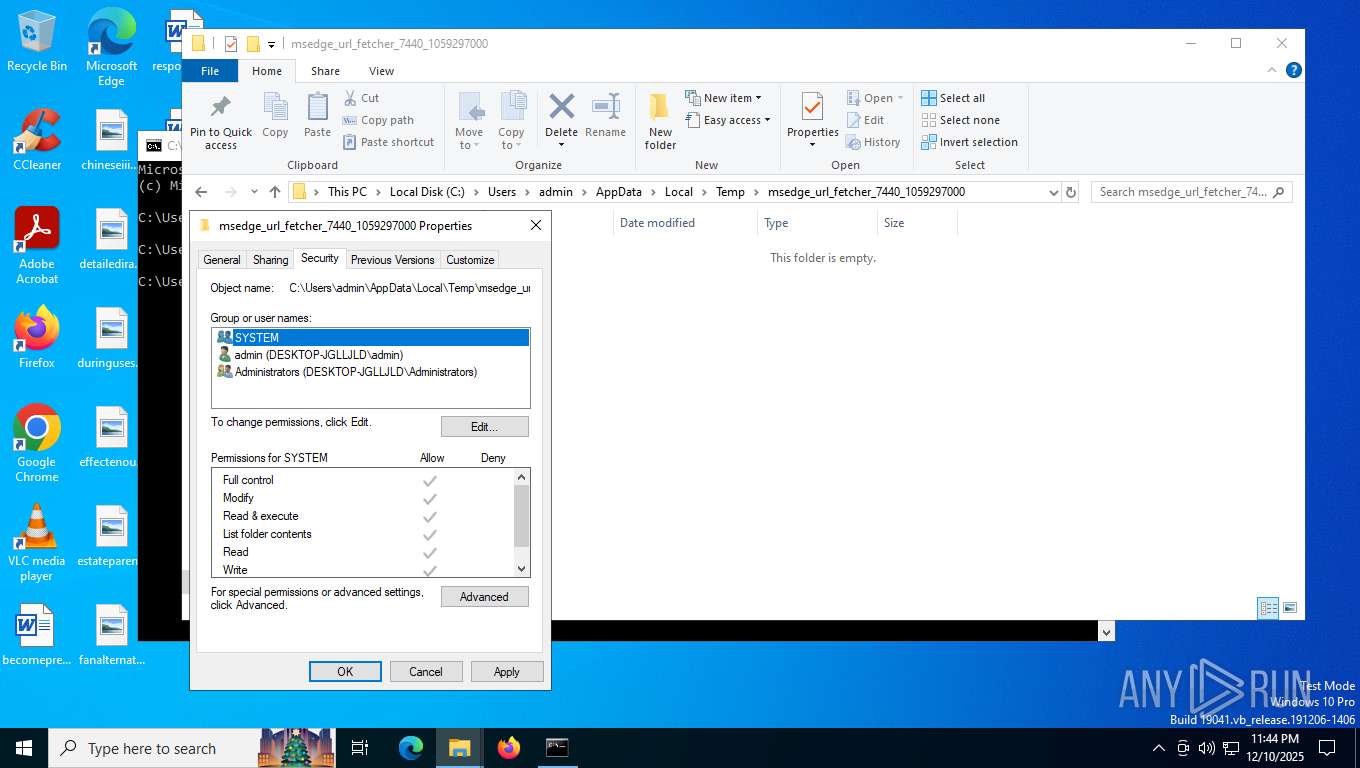
Task: Click Select all in ribbon
Action: [953, 98]
